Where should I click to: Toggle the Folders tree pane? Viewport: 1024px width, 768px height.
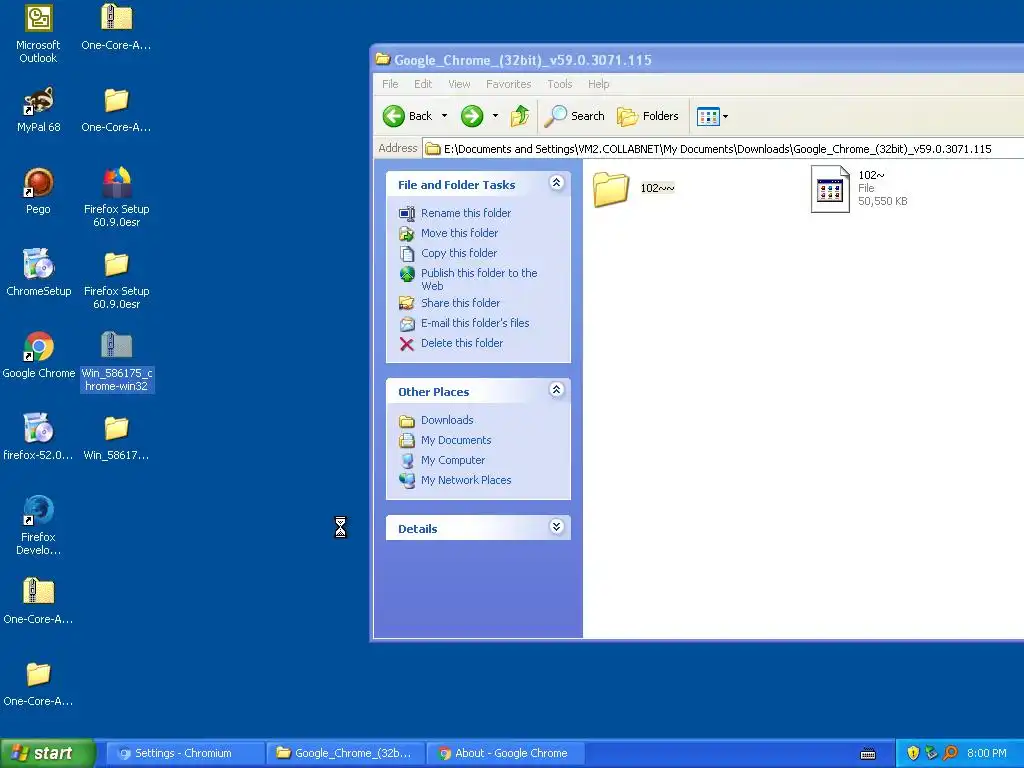pyautogui.click(x=648, y=116)
